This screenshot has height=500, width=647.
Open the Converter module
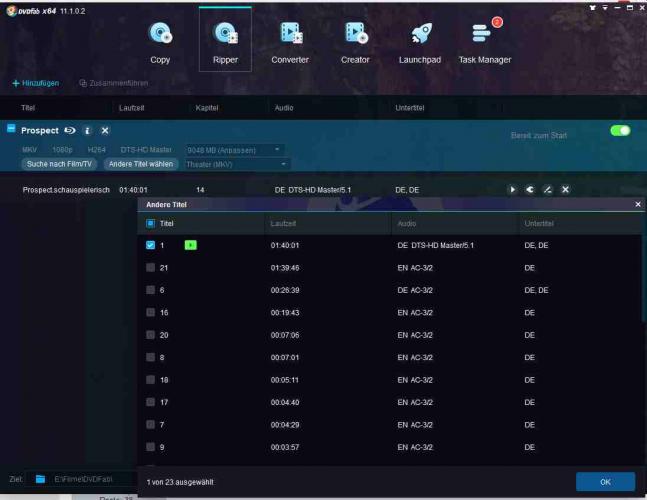coord(290,43)
